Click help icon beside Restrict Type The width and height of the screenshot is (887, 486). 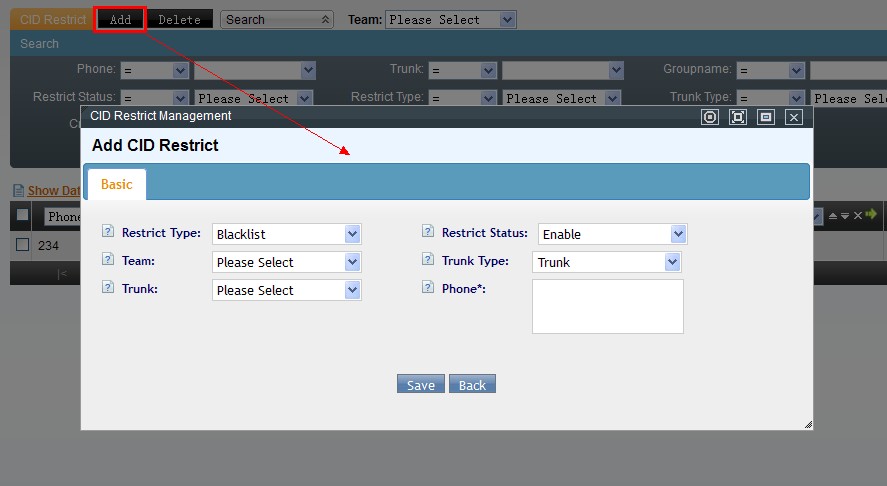point(108,232)
